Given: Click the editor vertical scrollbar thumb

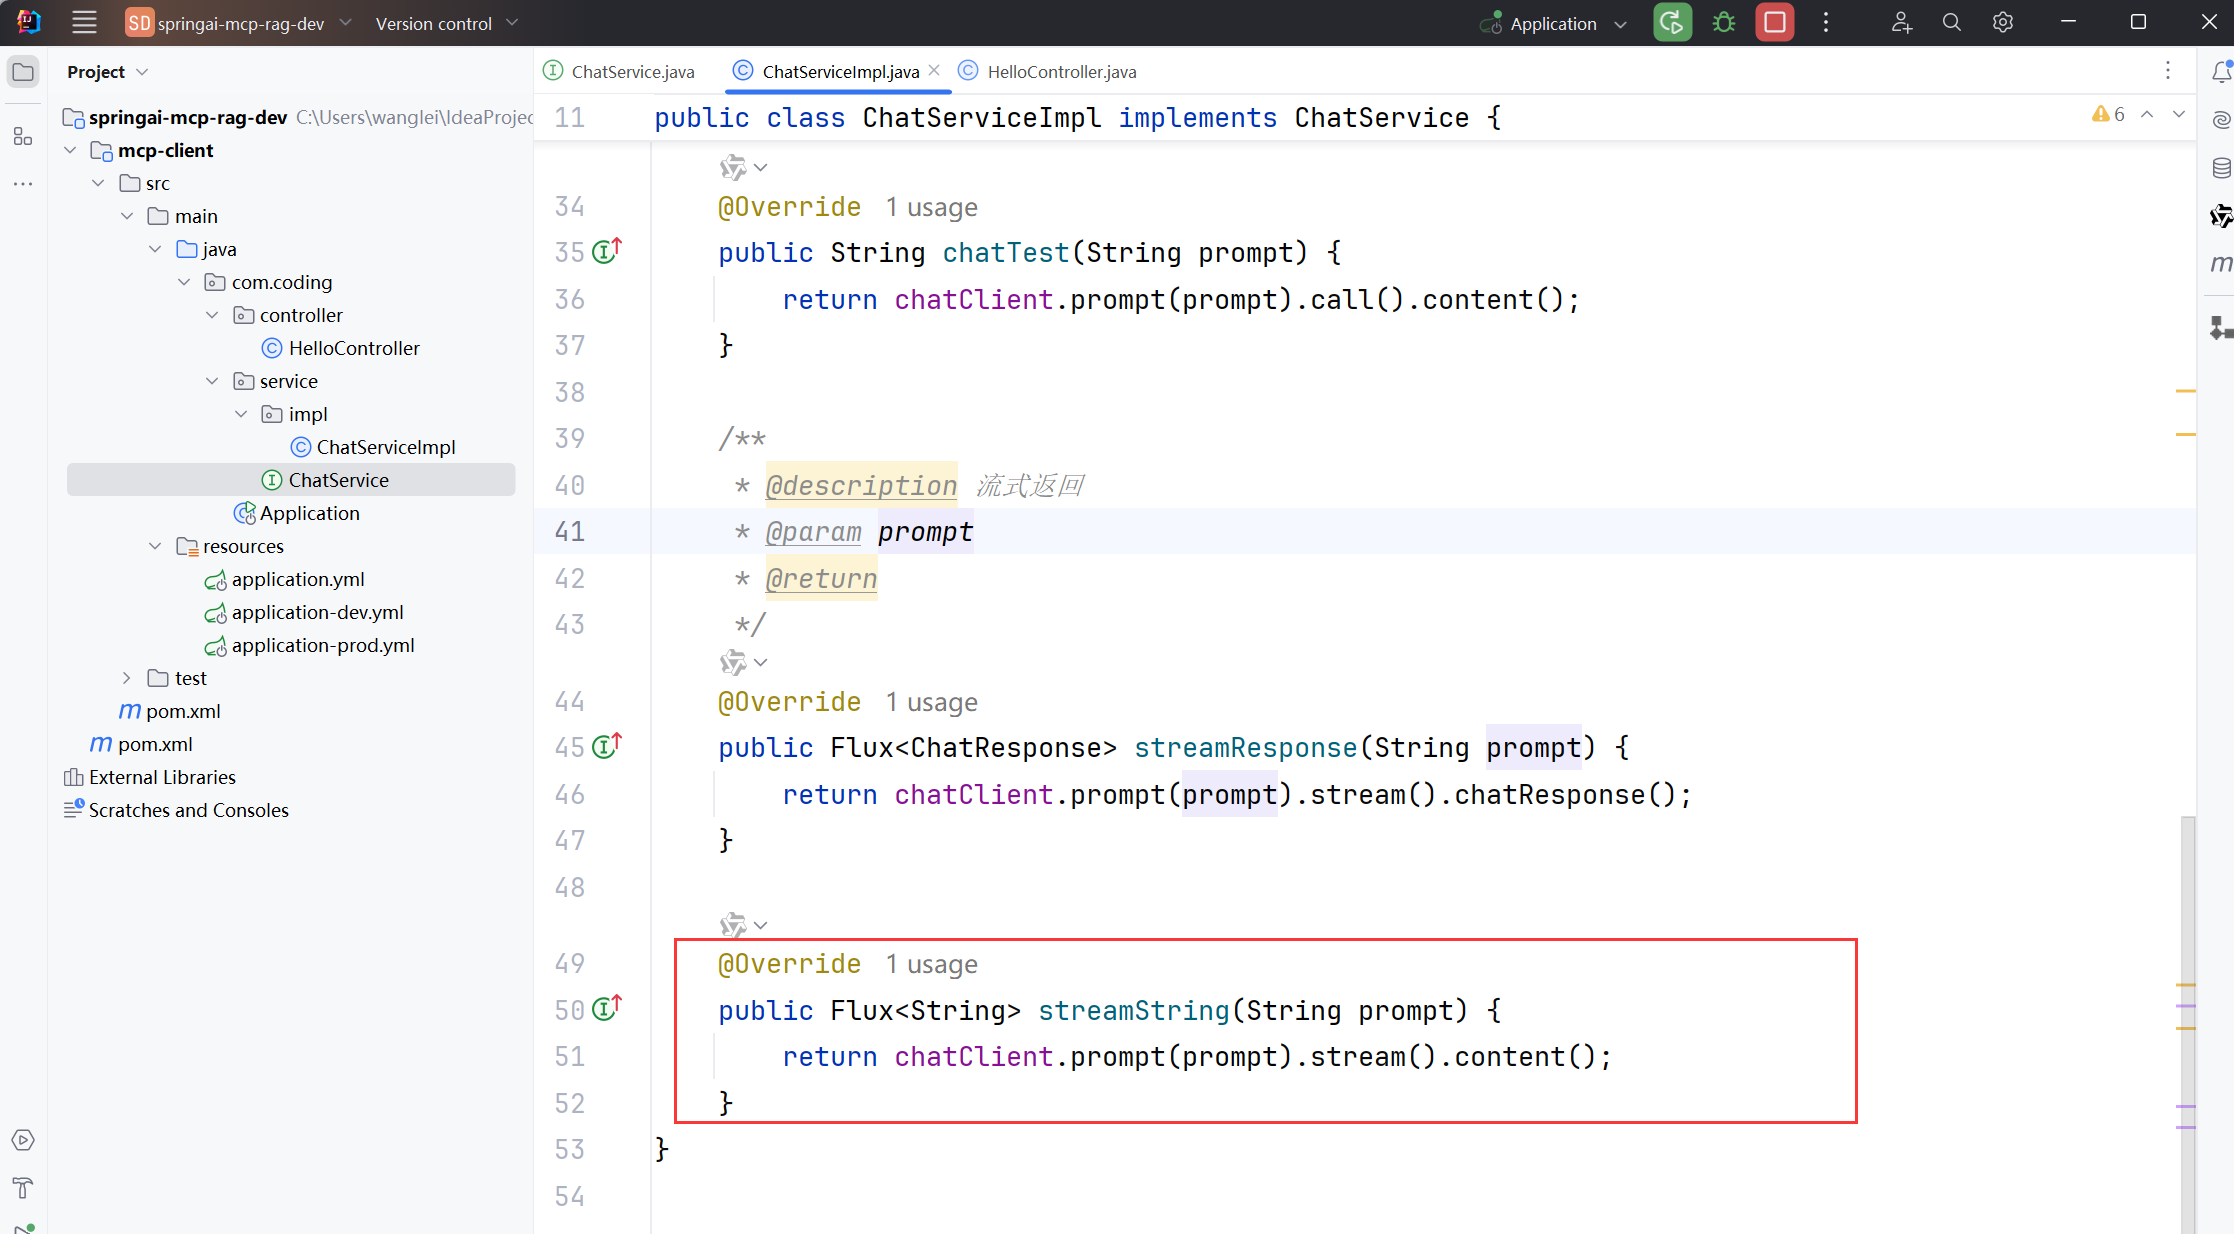Looking at the screenshot, I should tap(2188, 1020).
